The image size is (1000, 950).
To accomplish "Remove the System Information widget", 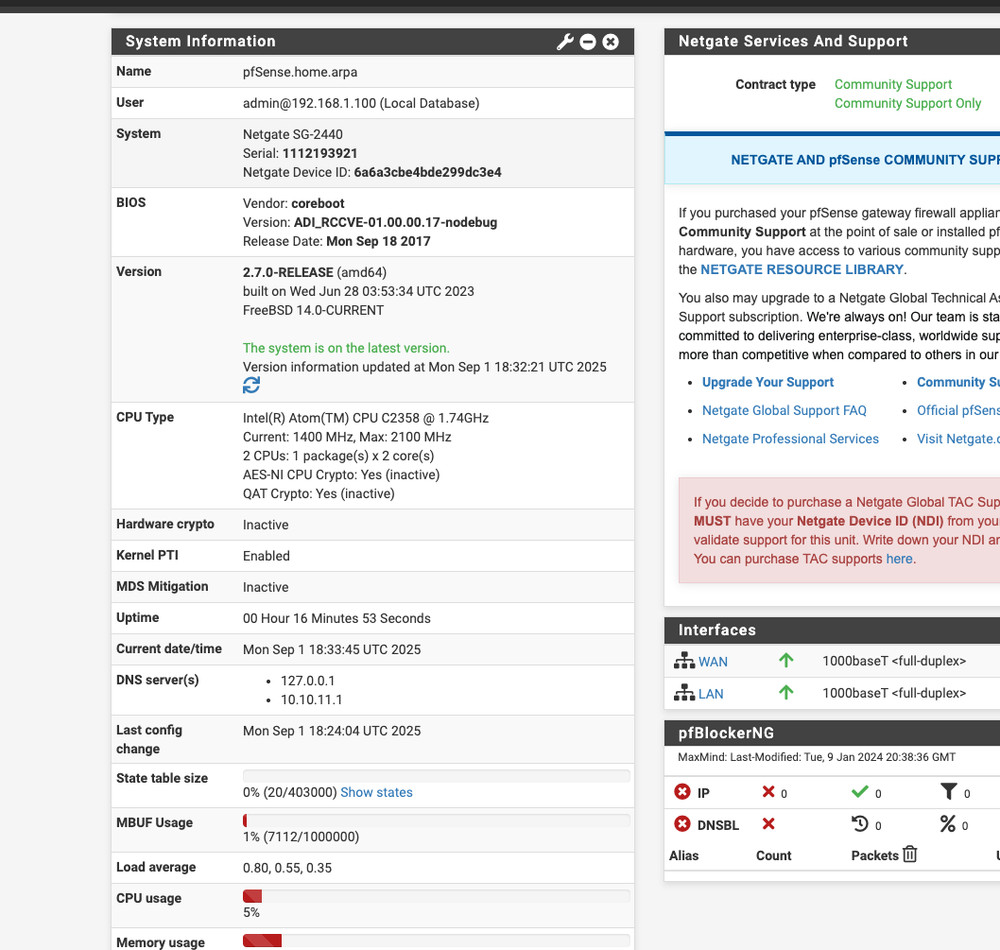I will [x=611, y=42].
